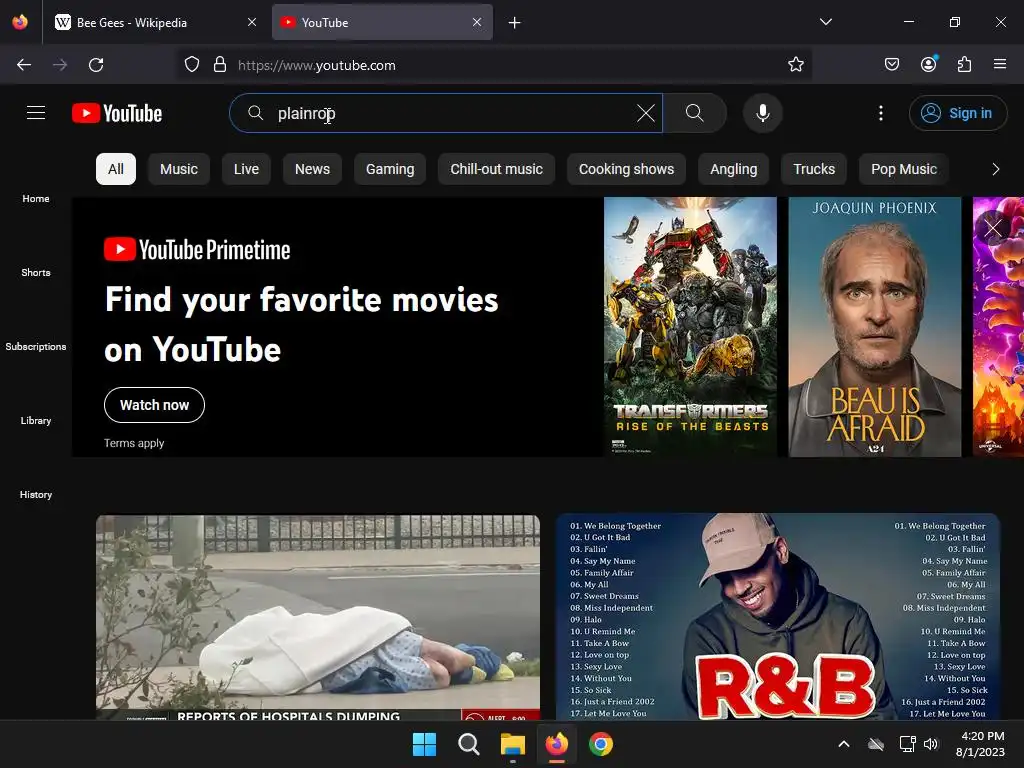This screenshot has width=1024, height=768.
Task: Open network status in tray
Action: pyautogui.click(x=906, y=744)
